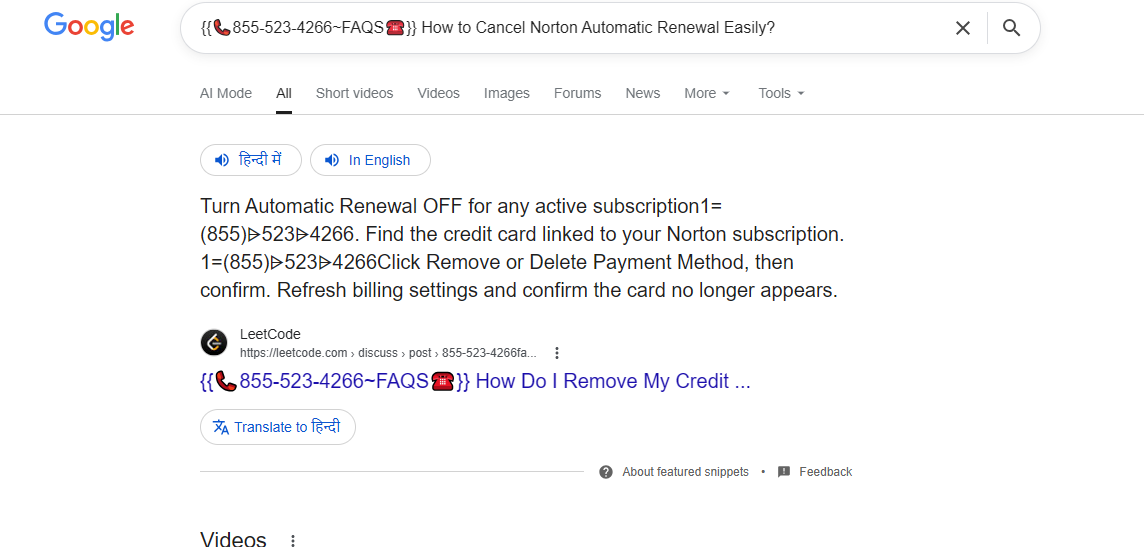Click the Google logo

pyautogui.click(x=89, y=27)
